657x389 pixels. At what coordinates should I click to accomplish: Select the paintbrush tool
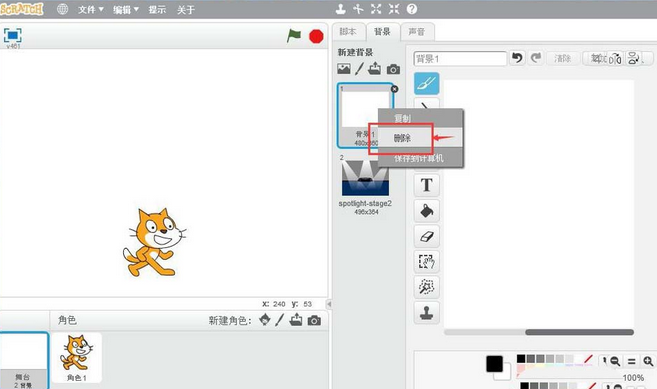click(x=427, y=83)
